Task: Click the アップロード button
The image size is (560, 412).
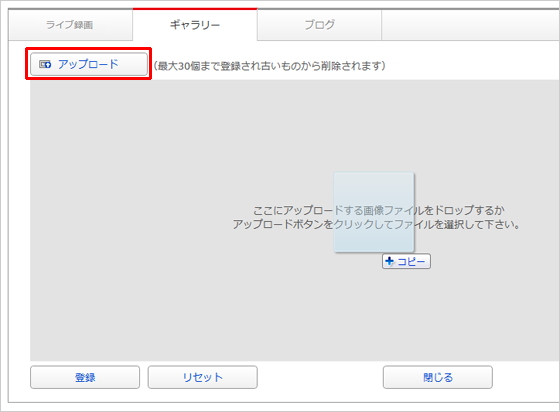Action: (x=89, y=64)
